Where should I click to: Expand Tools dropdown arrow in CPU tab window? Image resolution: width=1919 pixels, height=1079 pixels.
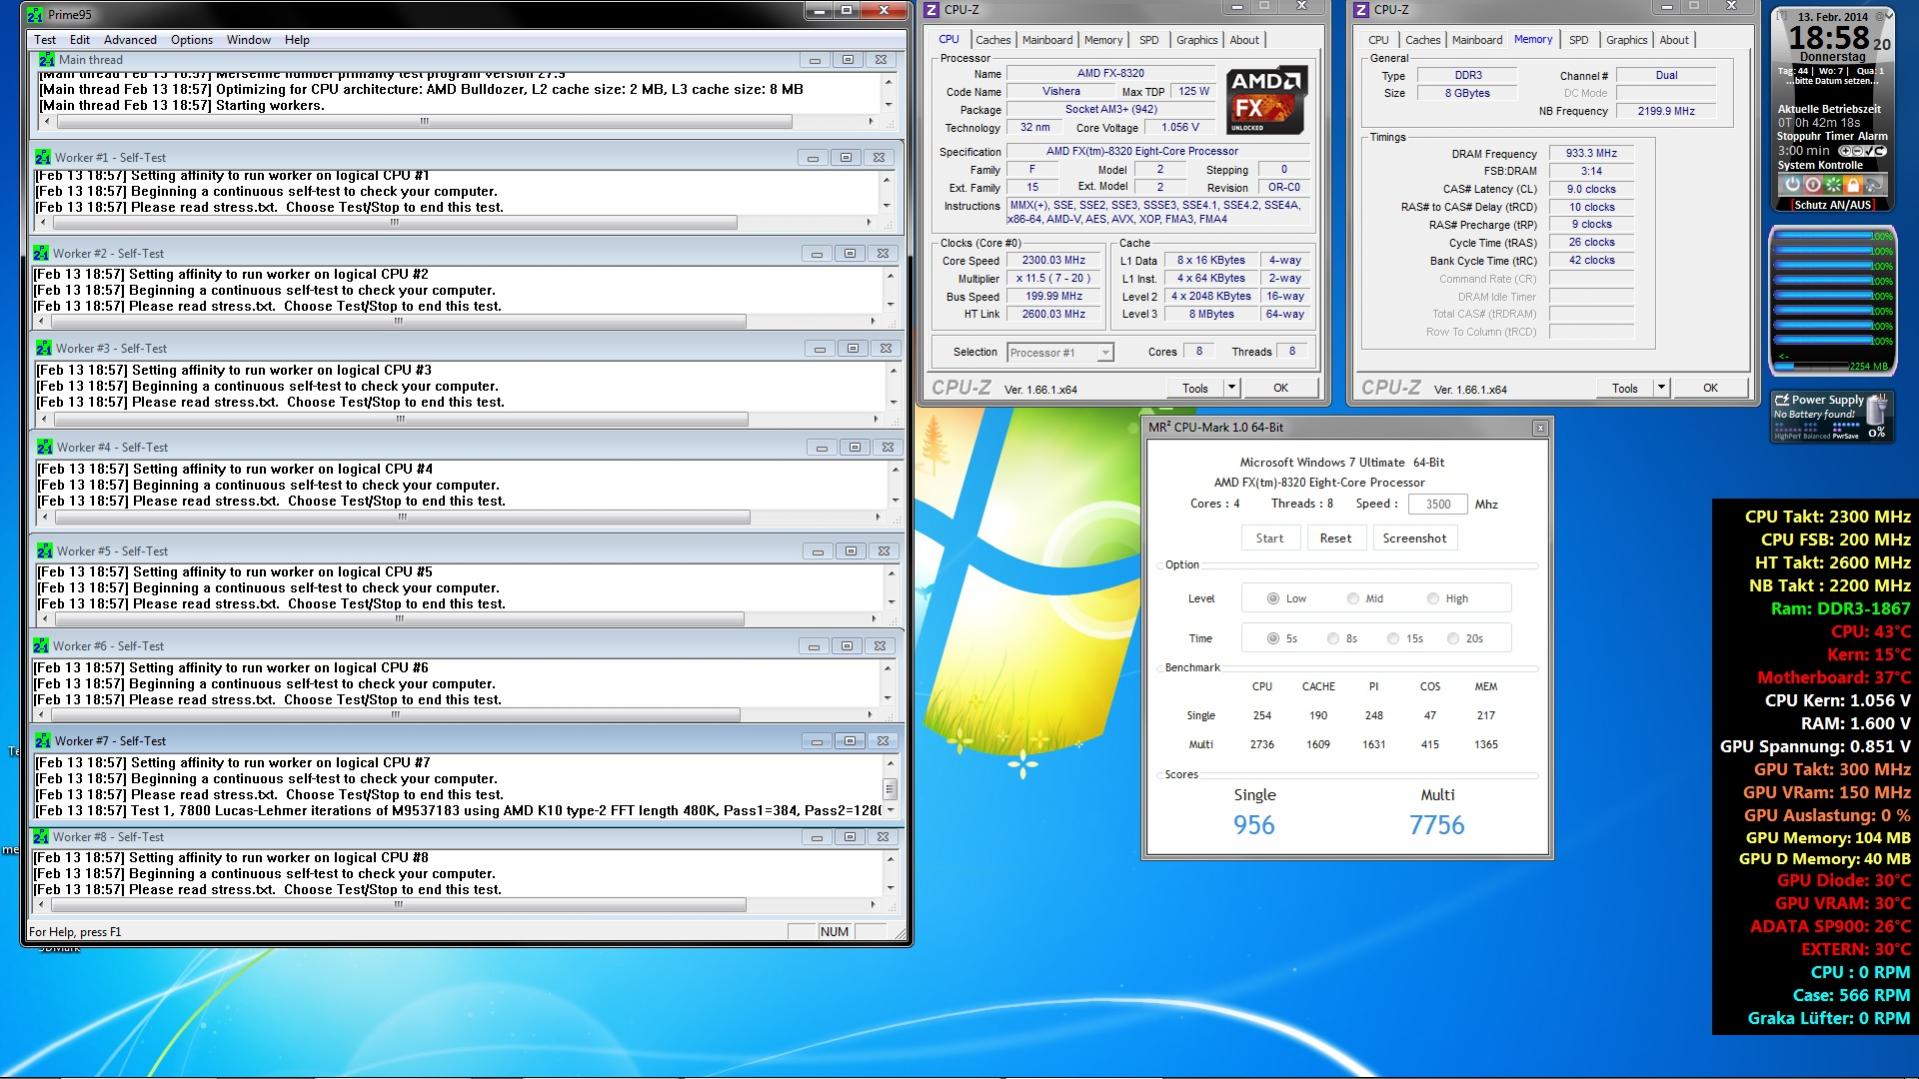[1232, 388]
